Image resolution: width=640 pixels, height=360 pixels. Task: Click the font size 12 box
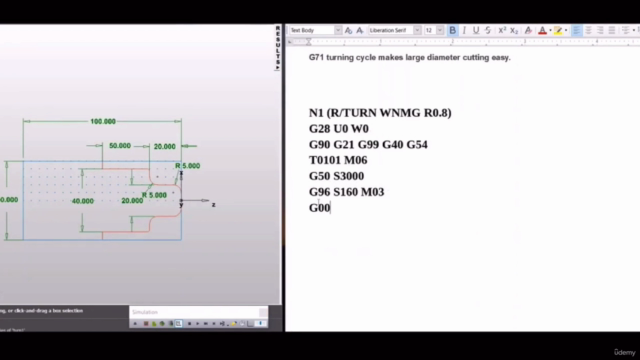(430, 30)
